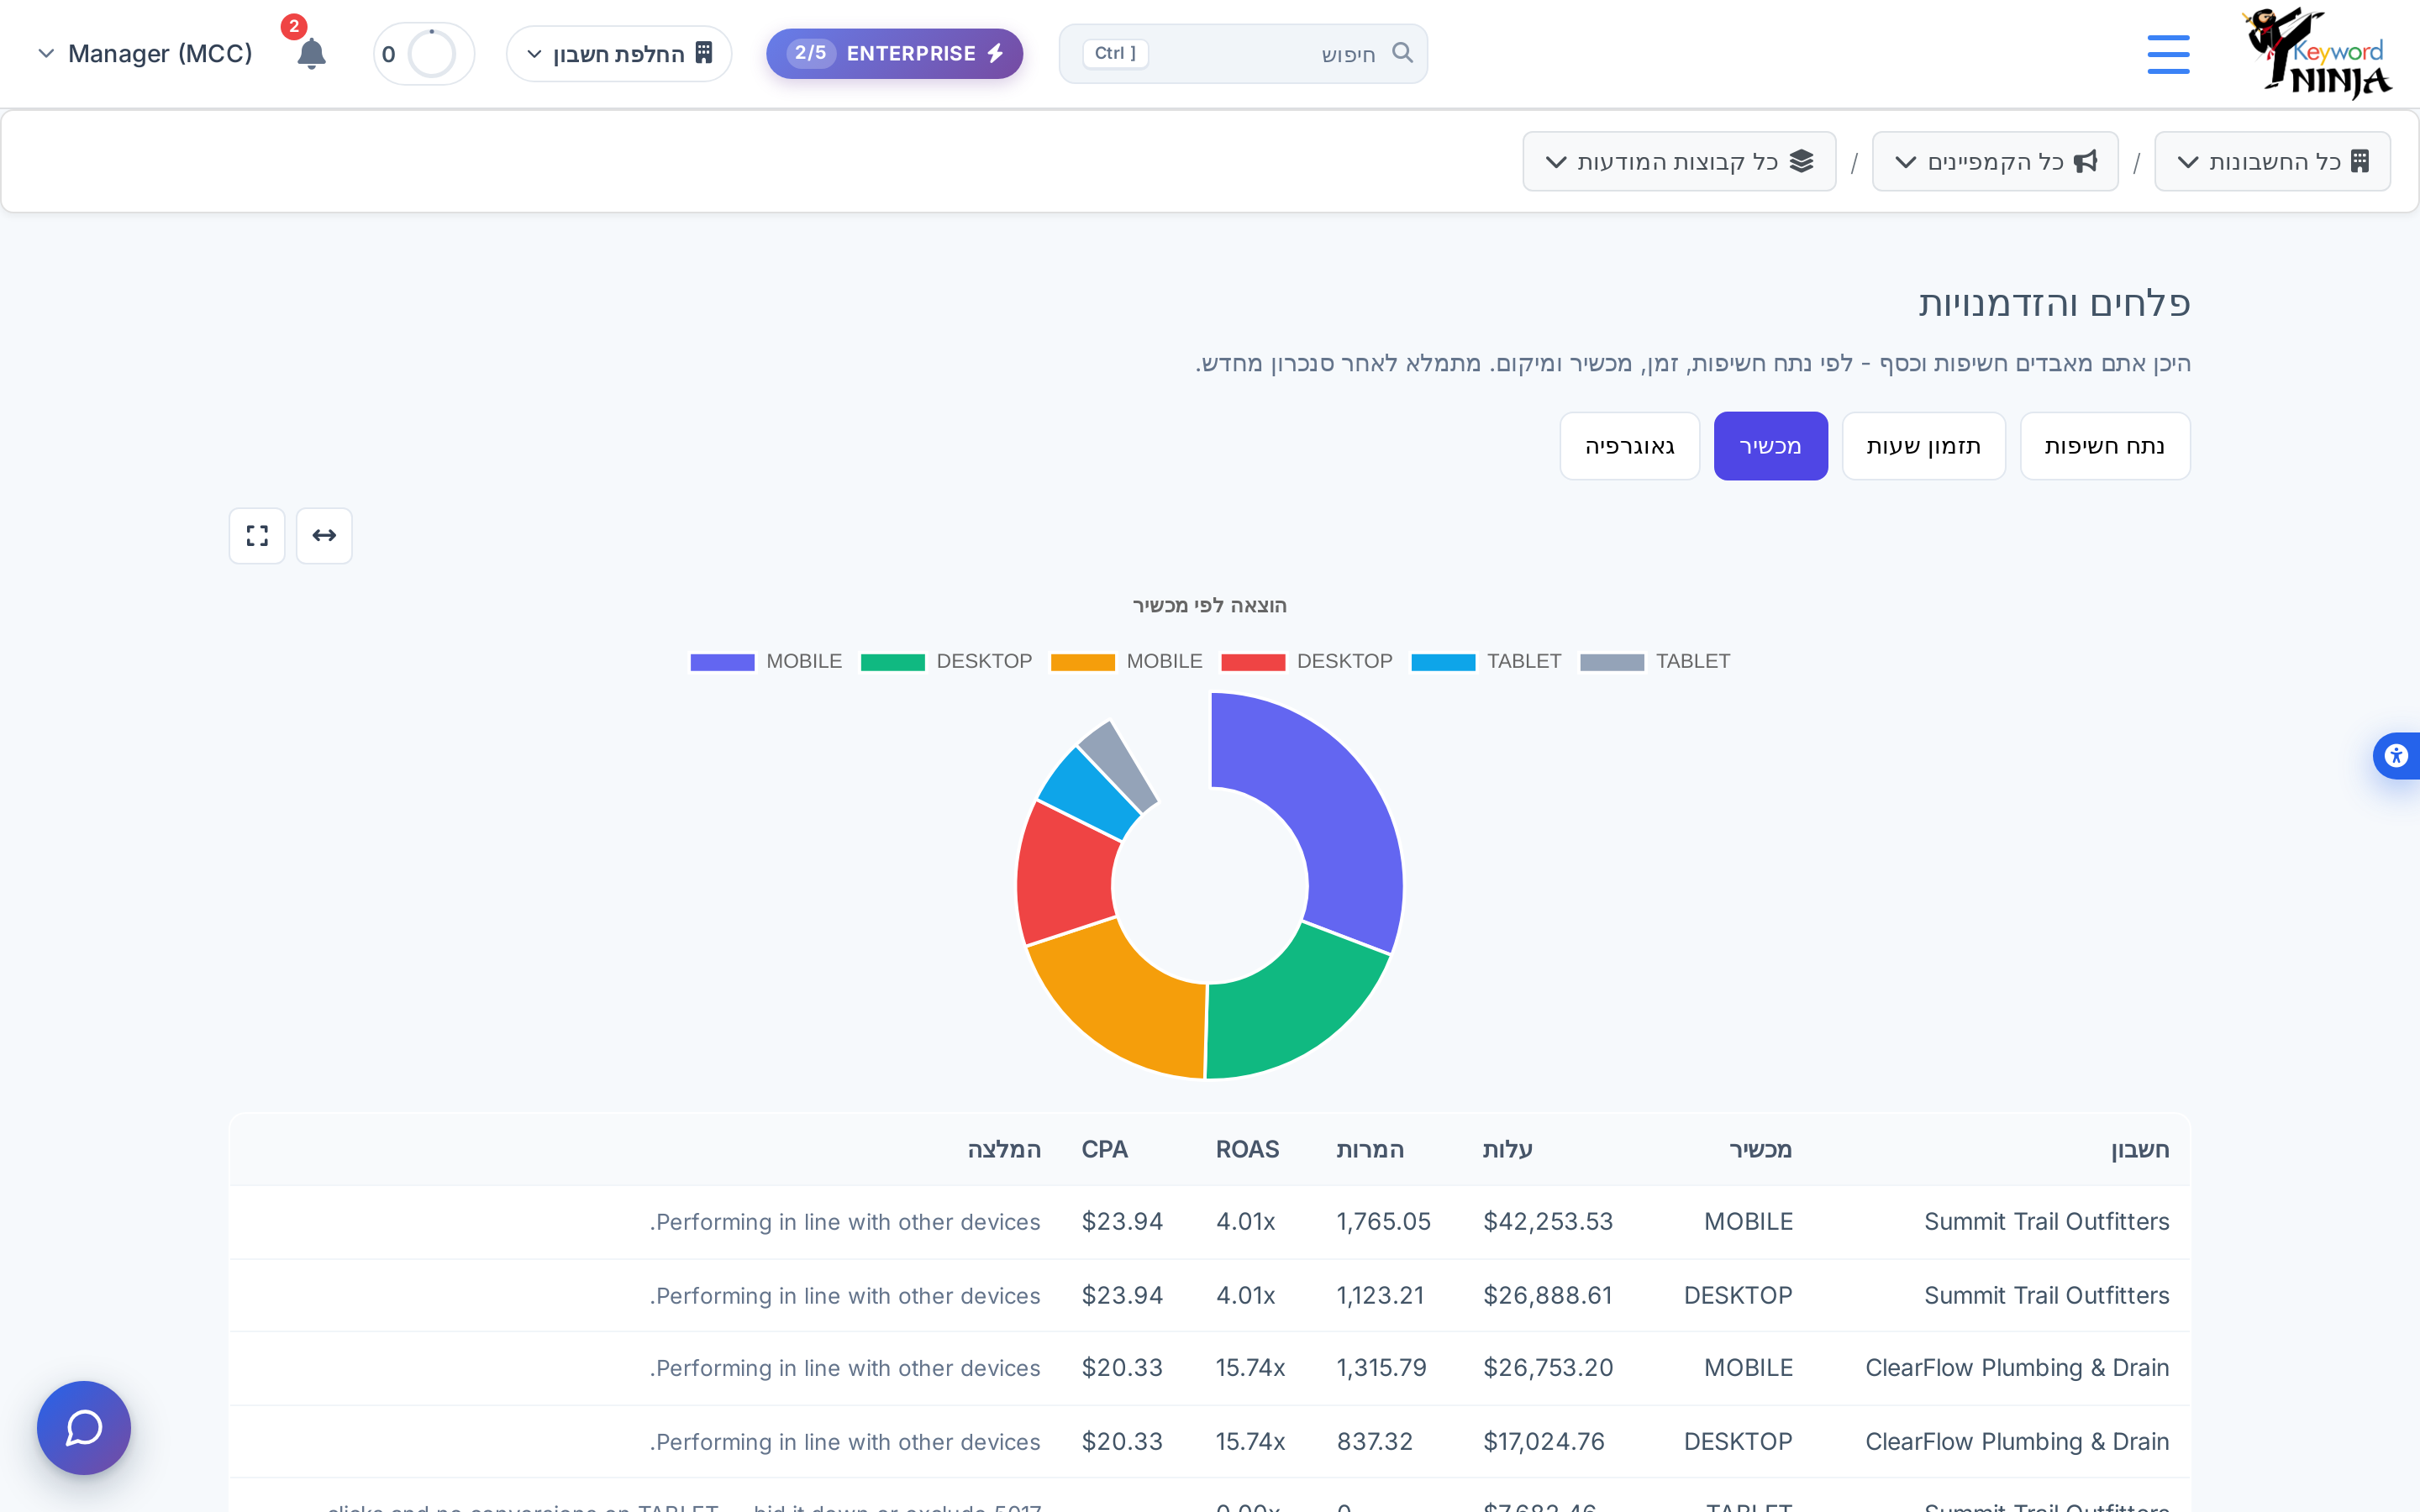Switch to the תזמון שעות tab

pyautogui.click(x=1923, y=446)
